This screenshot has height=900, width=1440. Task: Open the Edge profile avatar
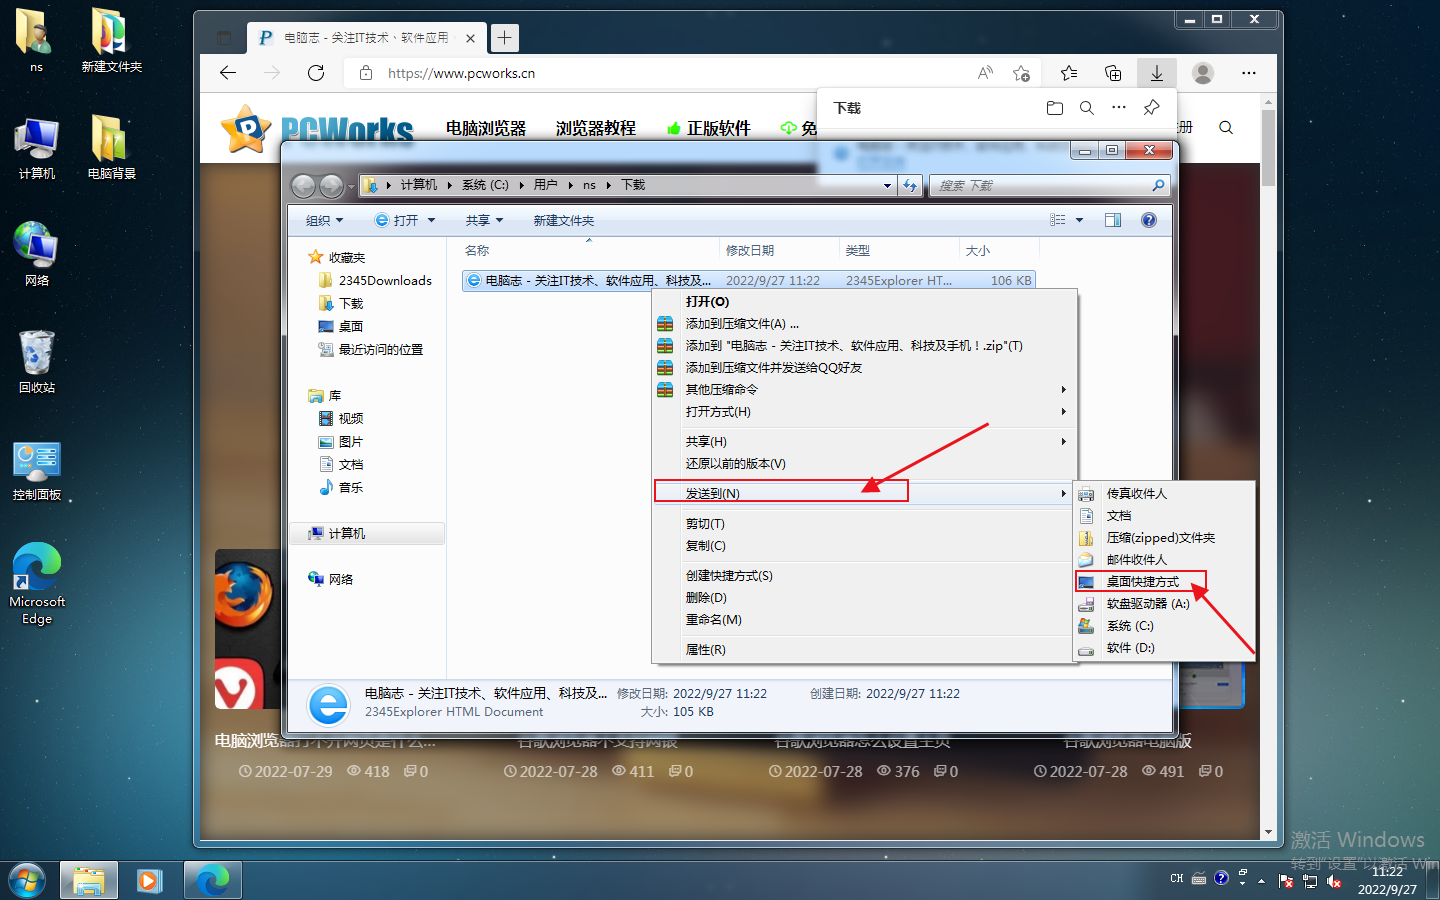point(1203,73)
